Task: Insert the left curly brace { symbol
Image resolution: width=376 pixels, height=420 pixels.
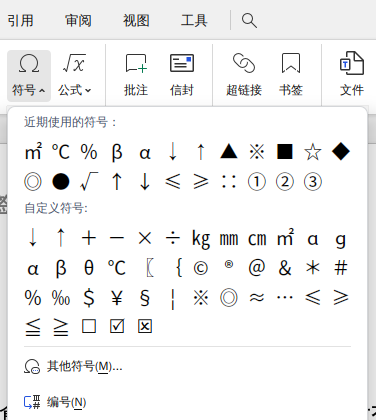Action: point(179,268)
